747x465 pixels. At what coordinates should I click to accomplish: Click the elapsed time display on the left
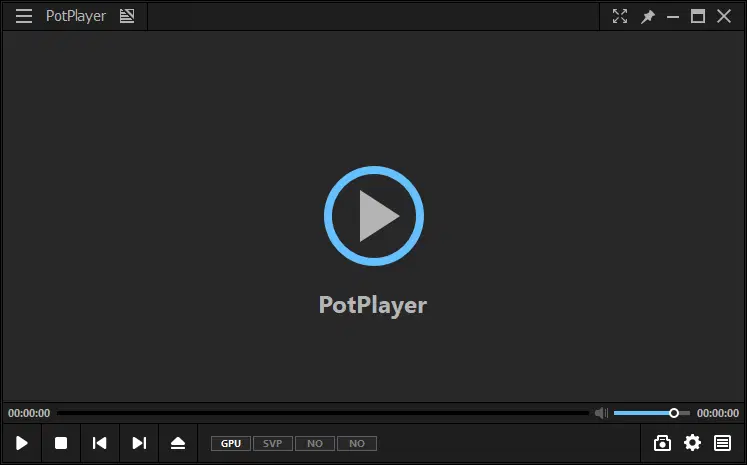[29, 413]
